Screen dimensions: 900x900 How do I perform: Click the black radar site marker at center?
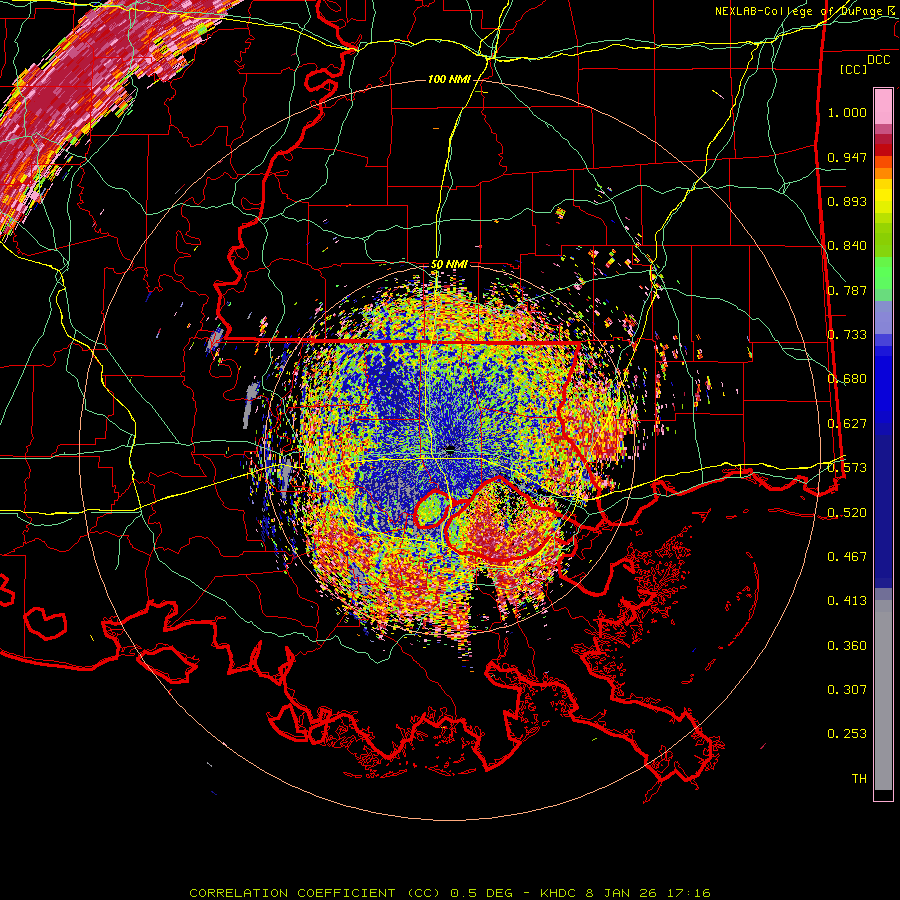pos(451,448)
